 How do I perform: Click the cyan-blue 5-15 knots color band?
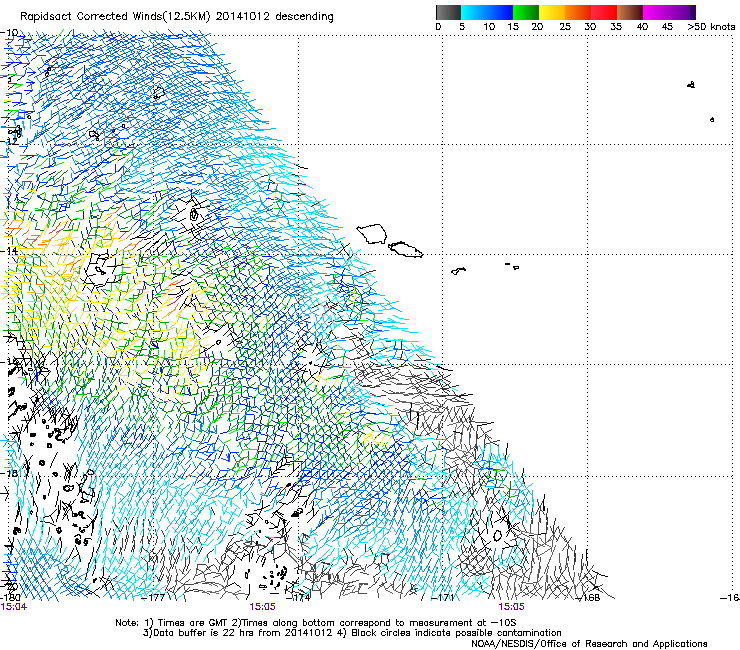click(487, 12)
